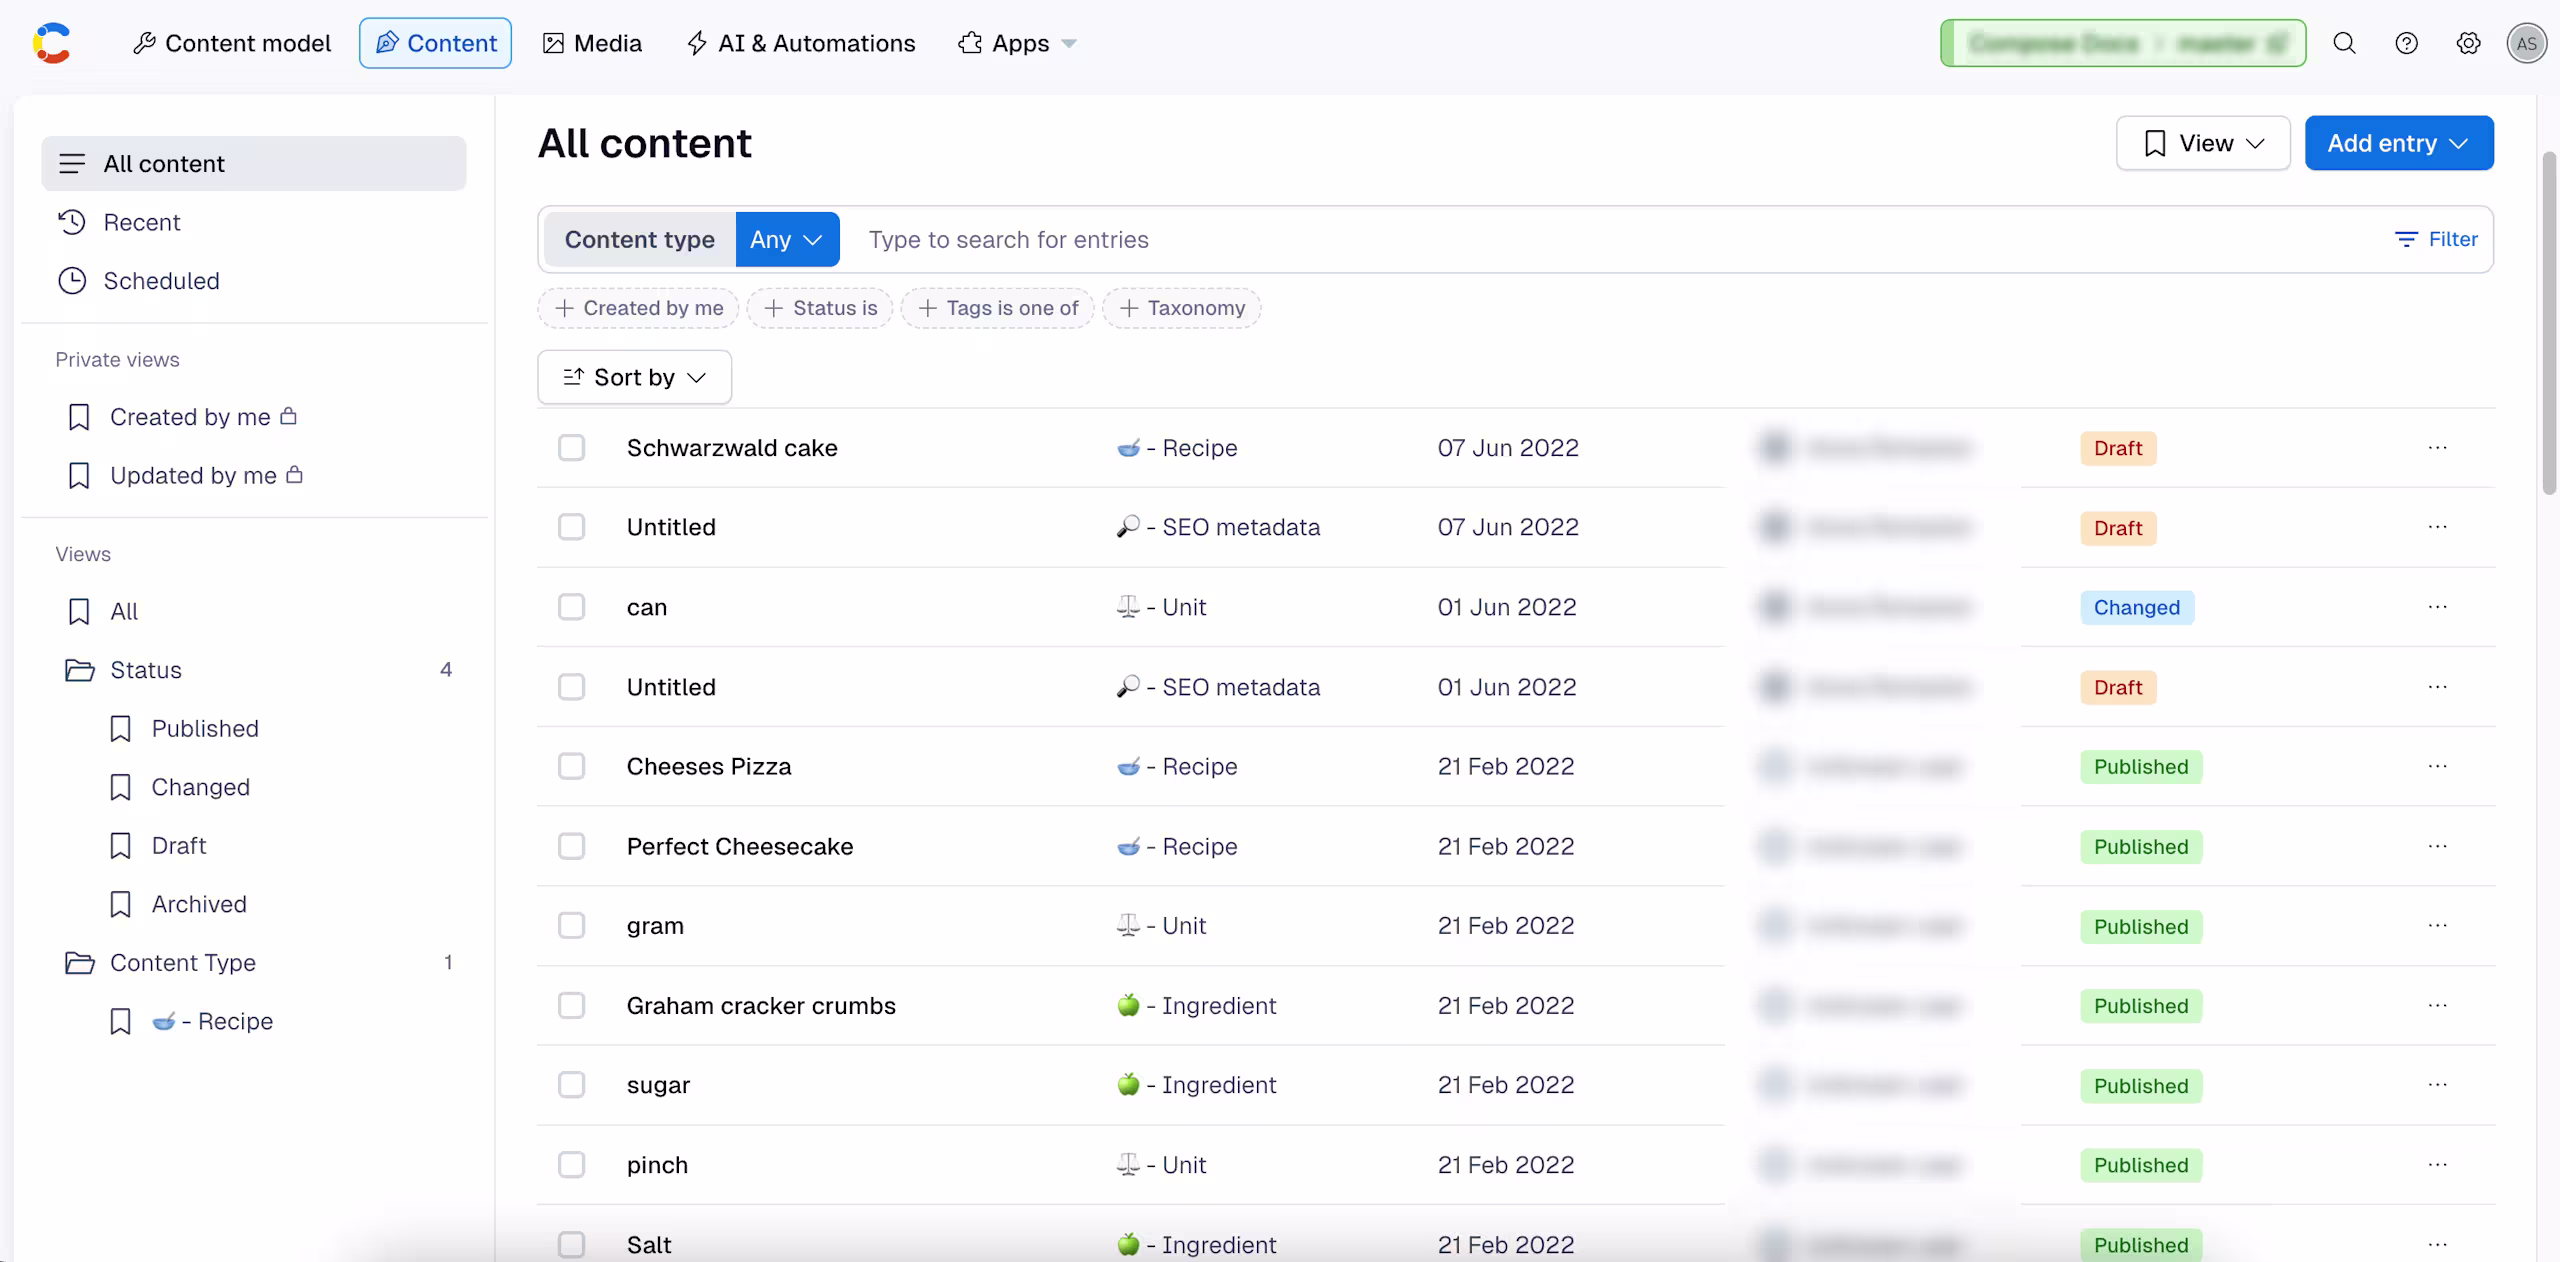
Task: Add the Tags is one of filter
Action: coord(998,308)
